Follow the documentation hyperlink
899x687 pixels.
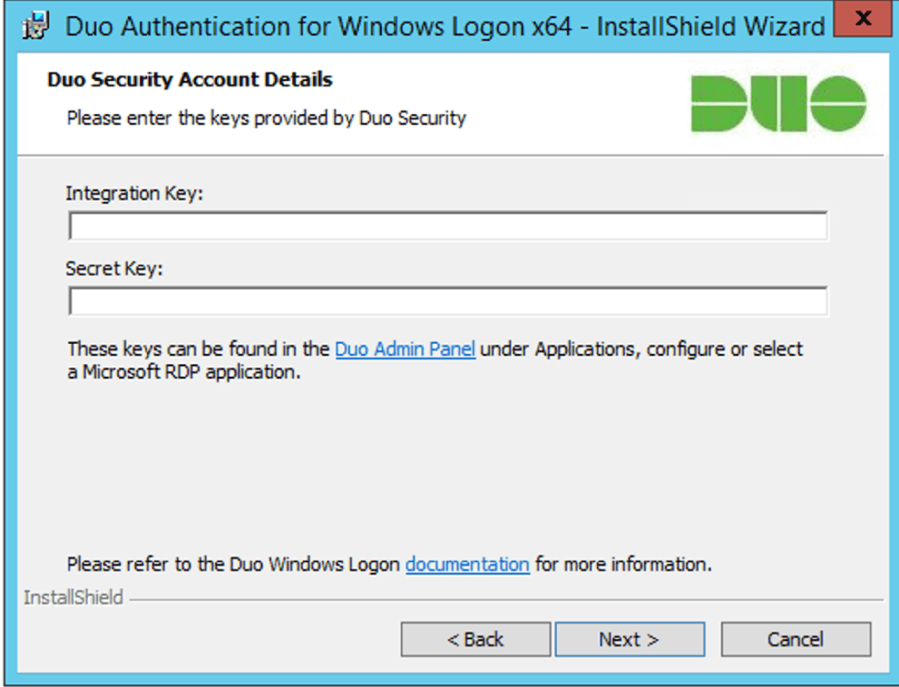(x=467, y=564)
